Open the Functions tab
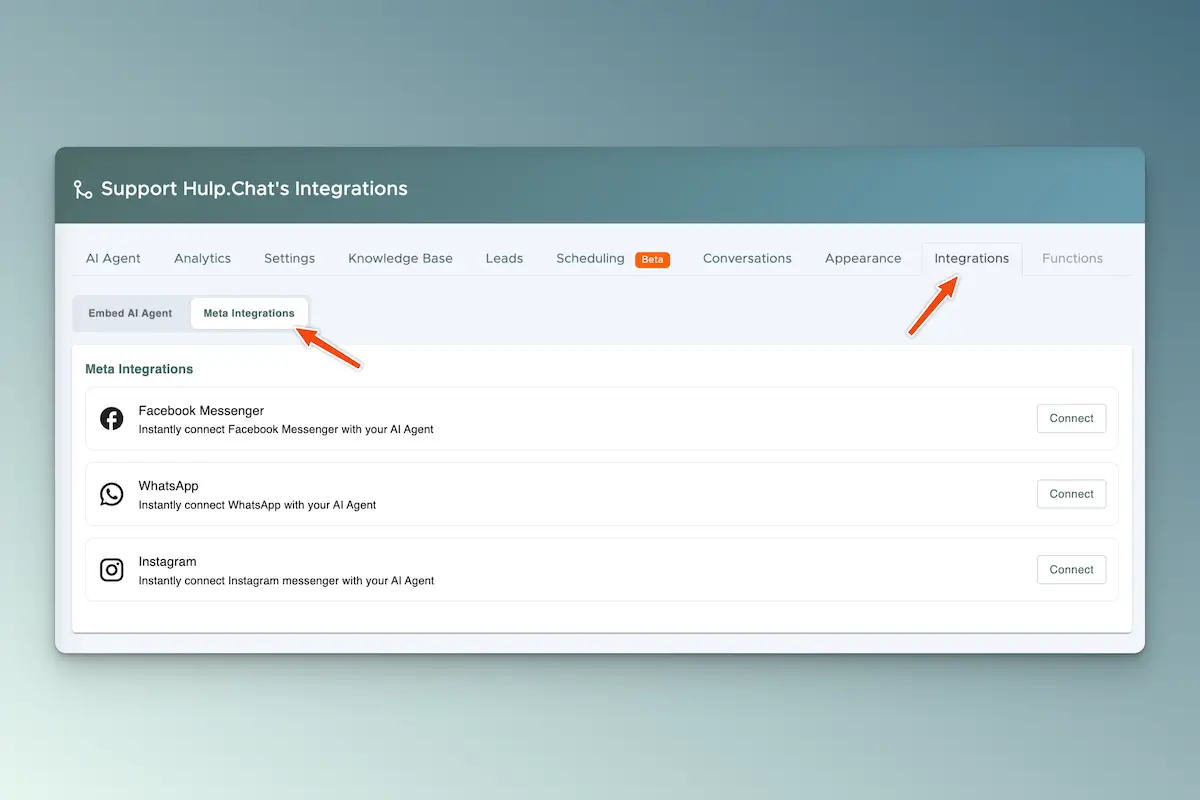1200x800 pixels. [x=1072, y=258]
